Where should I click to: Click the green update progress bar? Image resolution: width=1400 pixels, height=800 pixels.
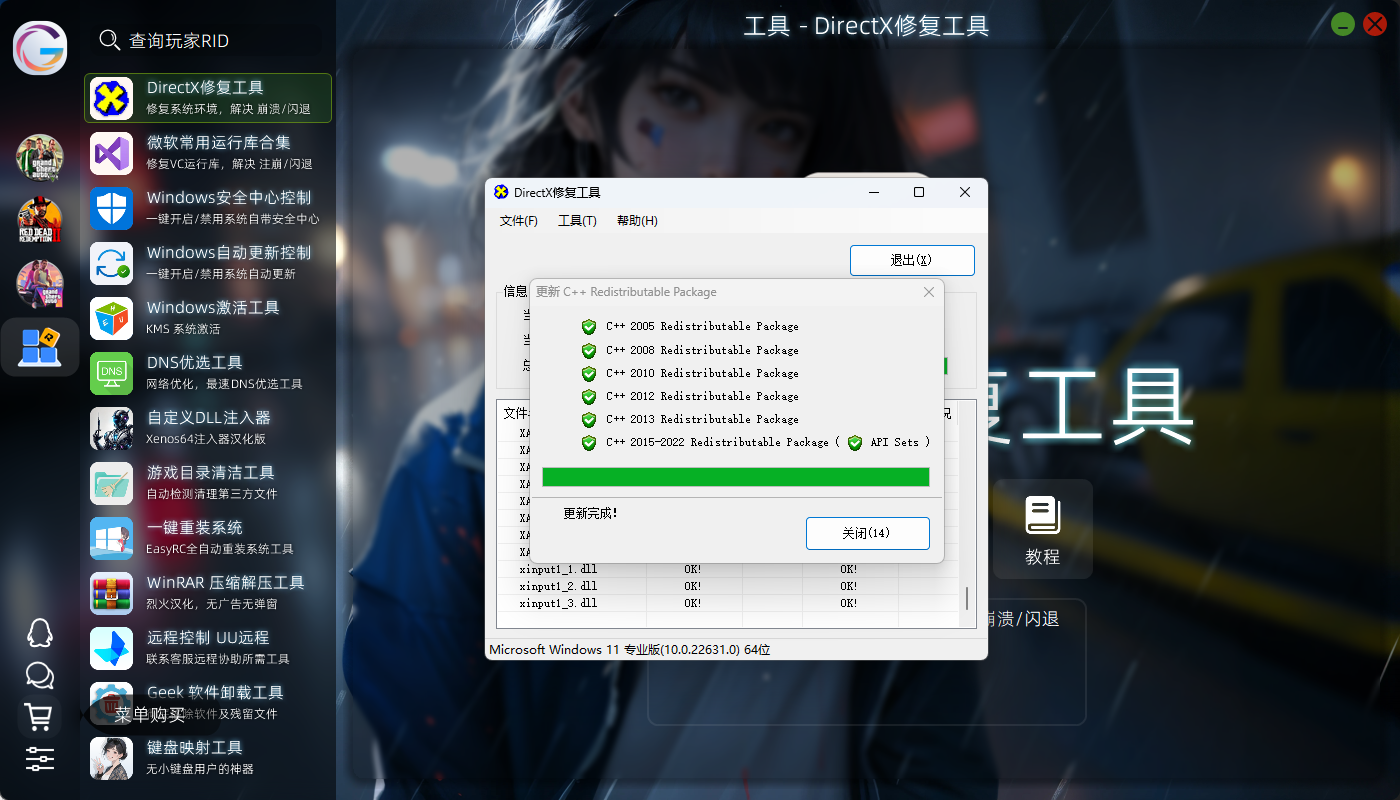(735, 477)
